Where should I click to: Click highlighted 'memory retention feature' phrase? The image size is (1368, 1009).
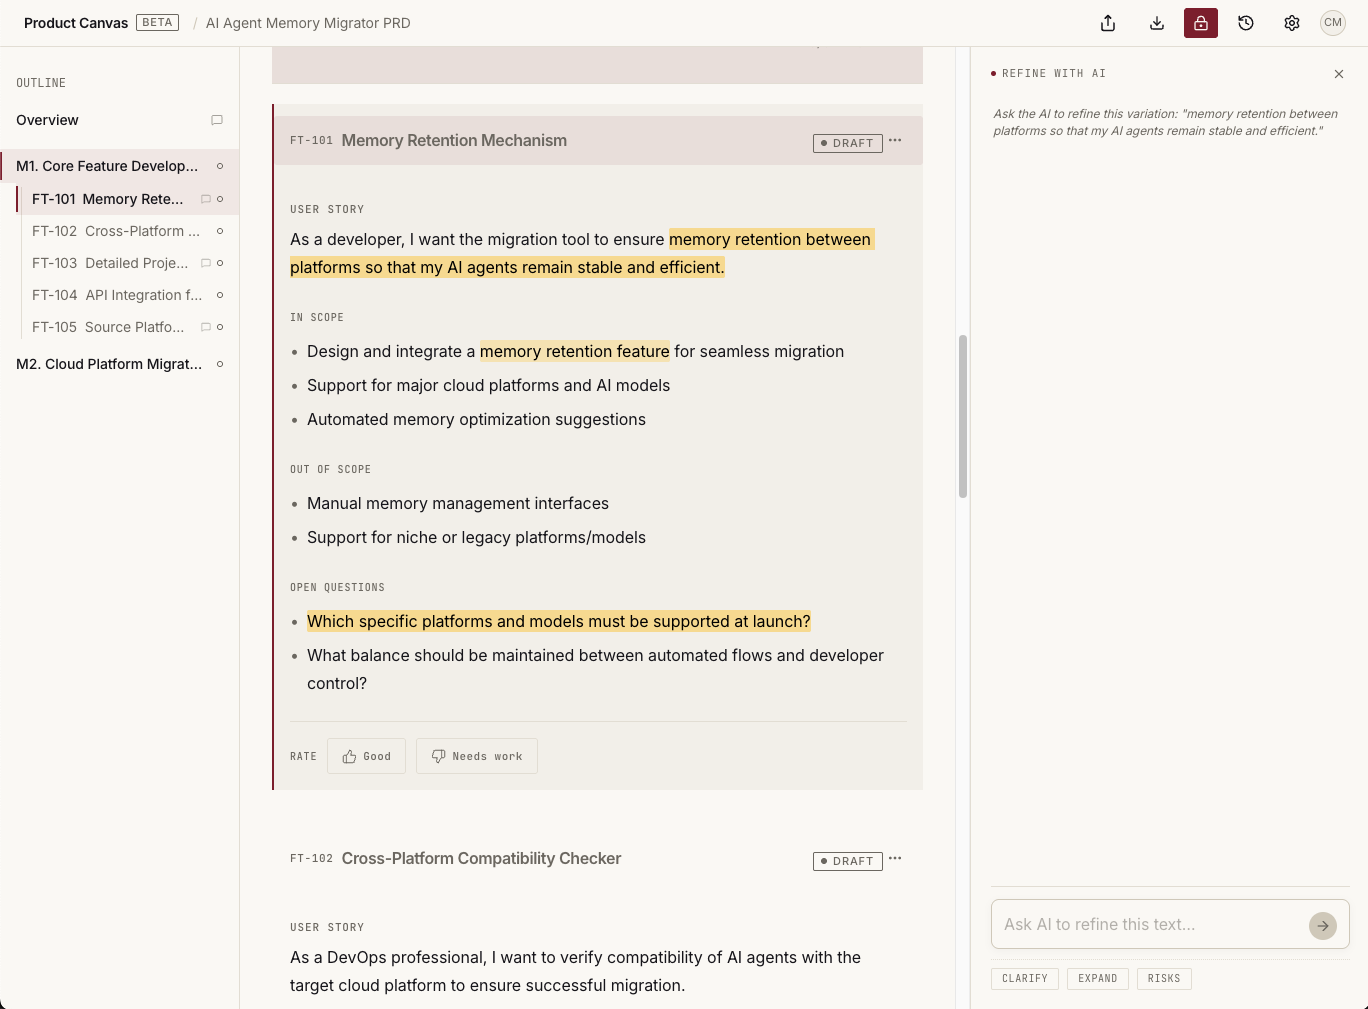tap(575, 351)
